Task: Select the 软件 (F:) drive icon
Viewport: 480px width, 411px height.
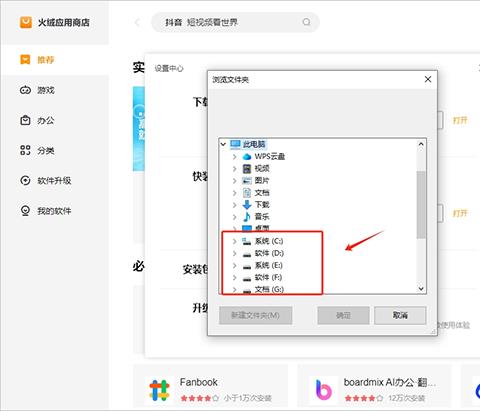Action: click(247, 278)
